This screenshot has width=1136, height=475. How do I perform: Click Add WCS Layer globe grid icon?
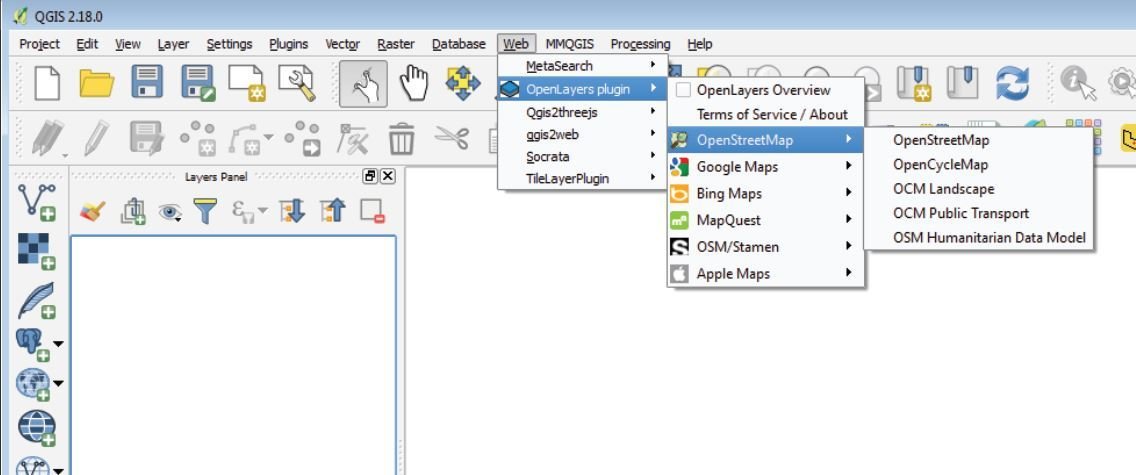tap(36, 427)
